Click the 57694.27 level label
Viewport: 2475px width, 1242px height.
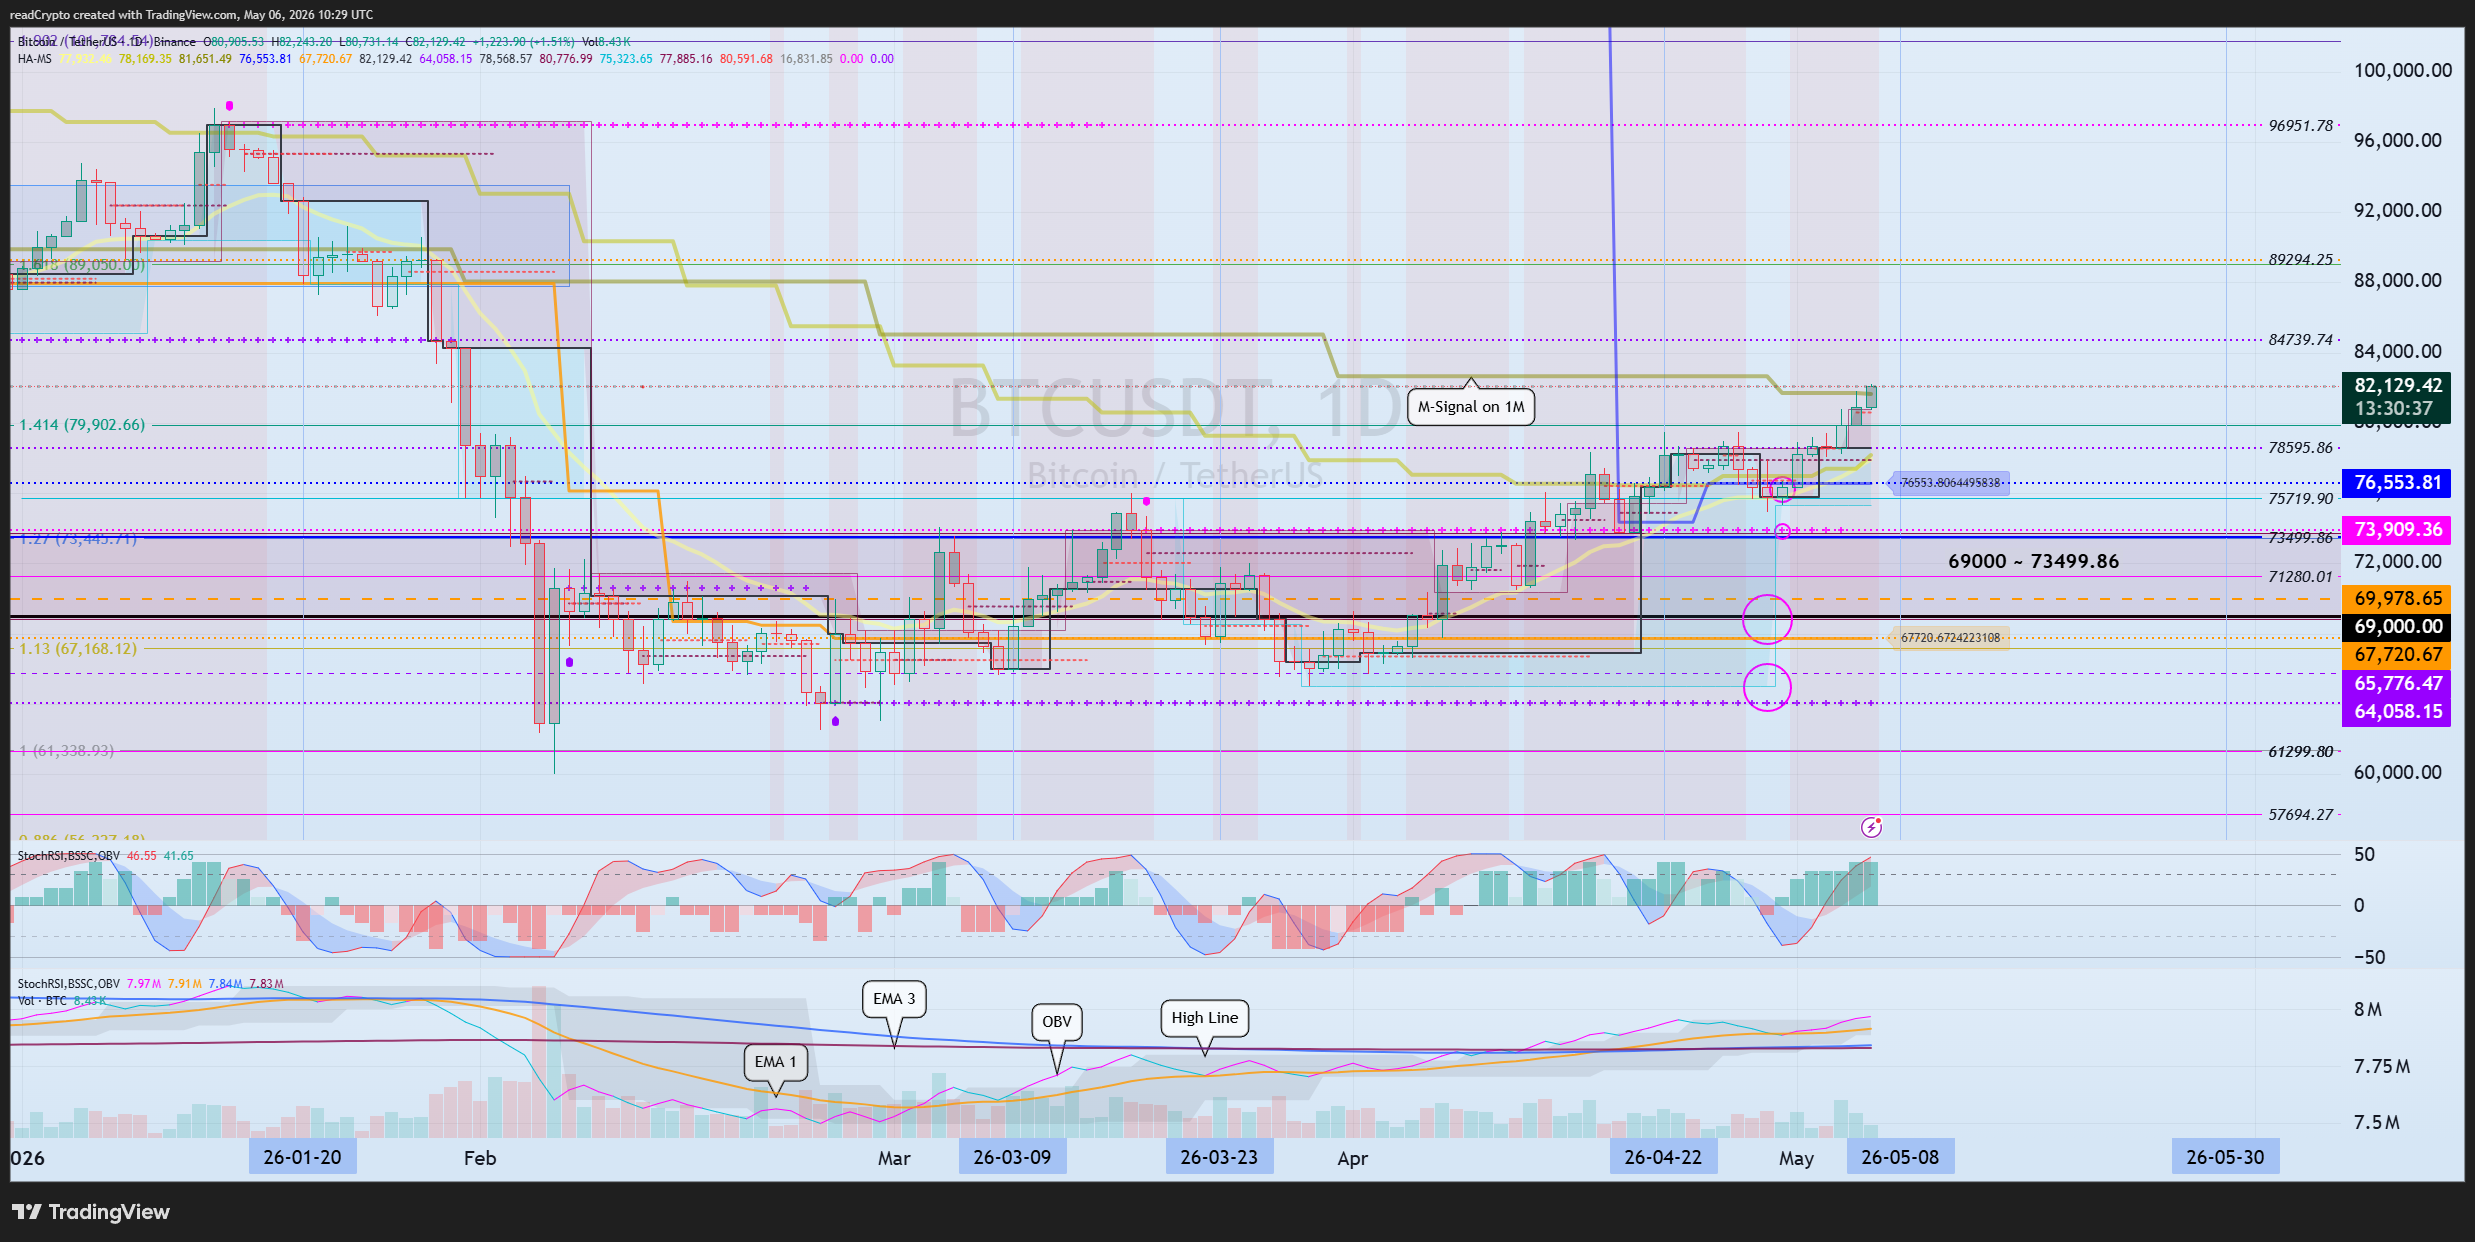click(2300, 814)
